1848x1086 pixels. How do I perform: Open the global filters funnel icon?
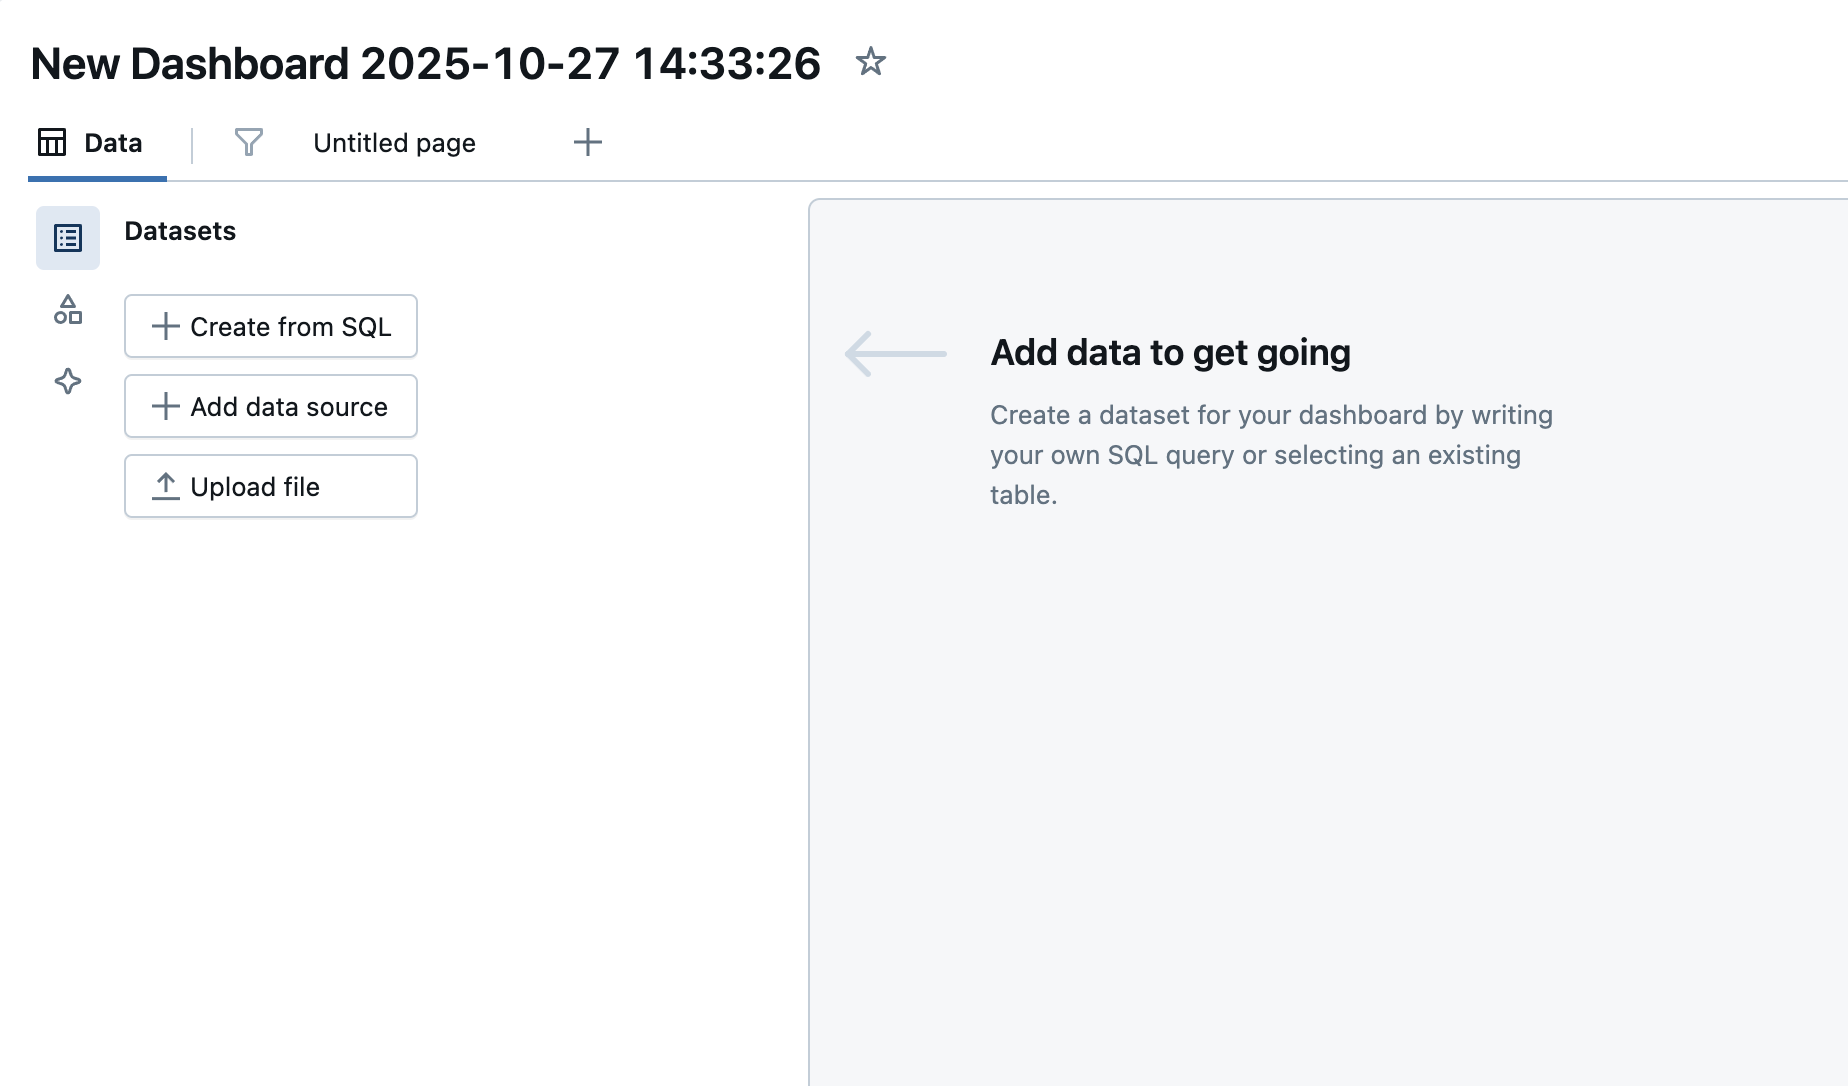click(x=248, y=143)
